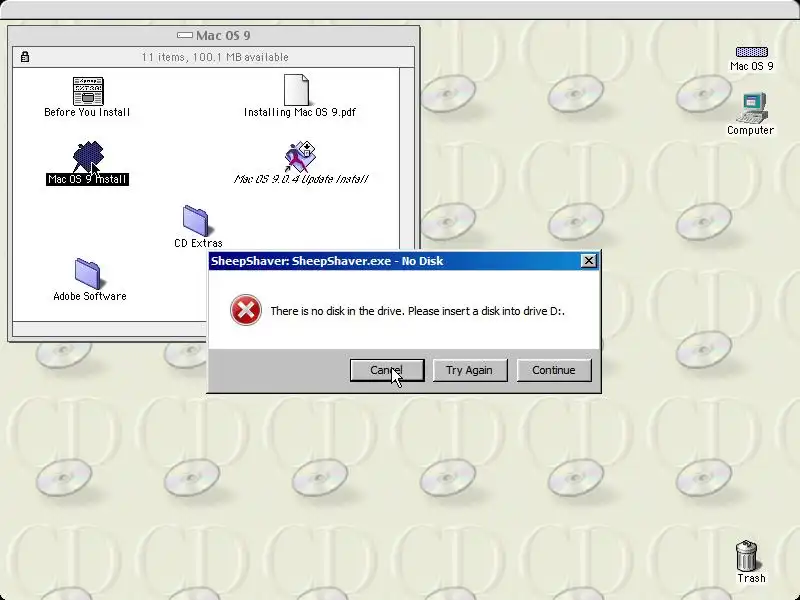The width and height of the screenshot is (800, 600).
Task: Click the highlighted 'Mac OS 9 Install' label
Action: click(87, 179)
